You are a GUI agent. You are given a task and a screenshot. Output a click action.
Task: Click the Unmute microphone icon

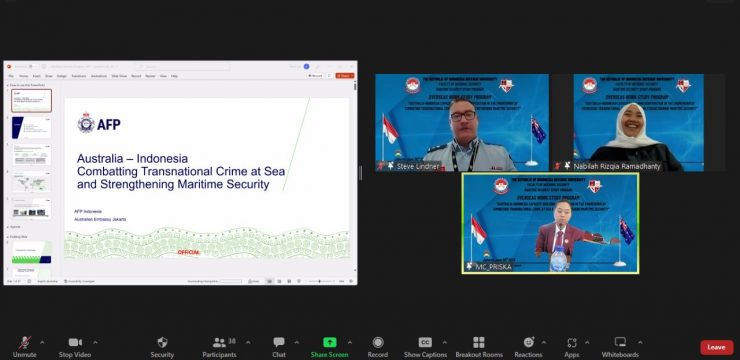pos(25,343)
